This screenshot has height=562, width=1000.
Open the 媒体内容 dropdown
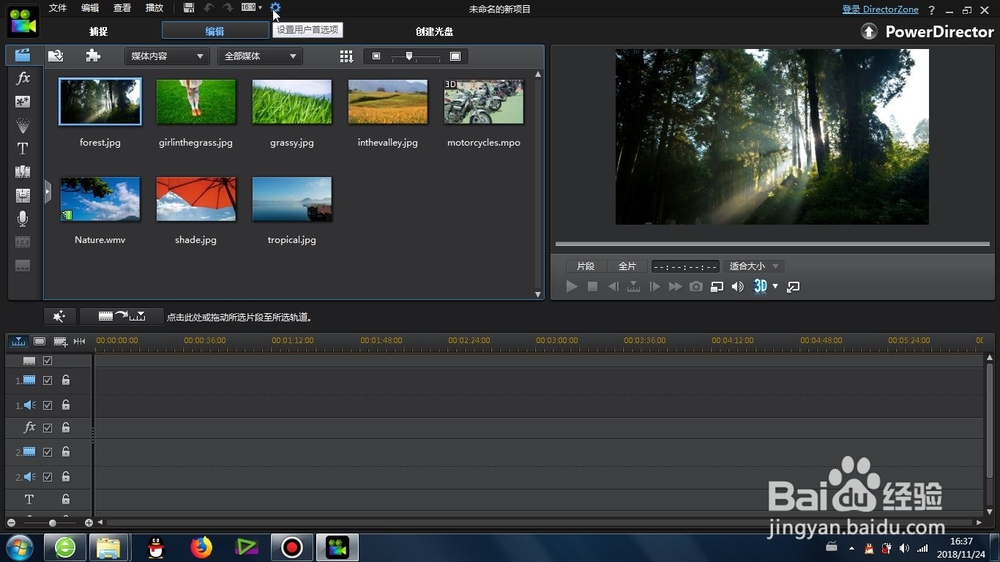pos(166,56)
